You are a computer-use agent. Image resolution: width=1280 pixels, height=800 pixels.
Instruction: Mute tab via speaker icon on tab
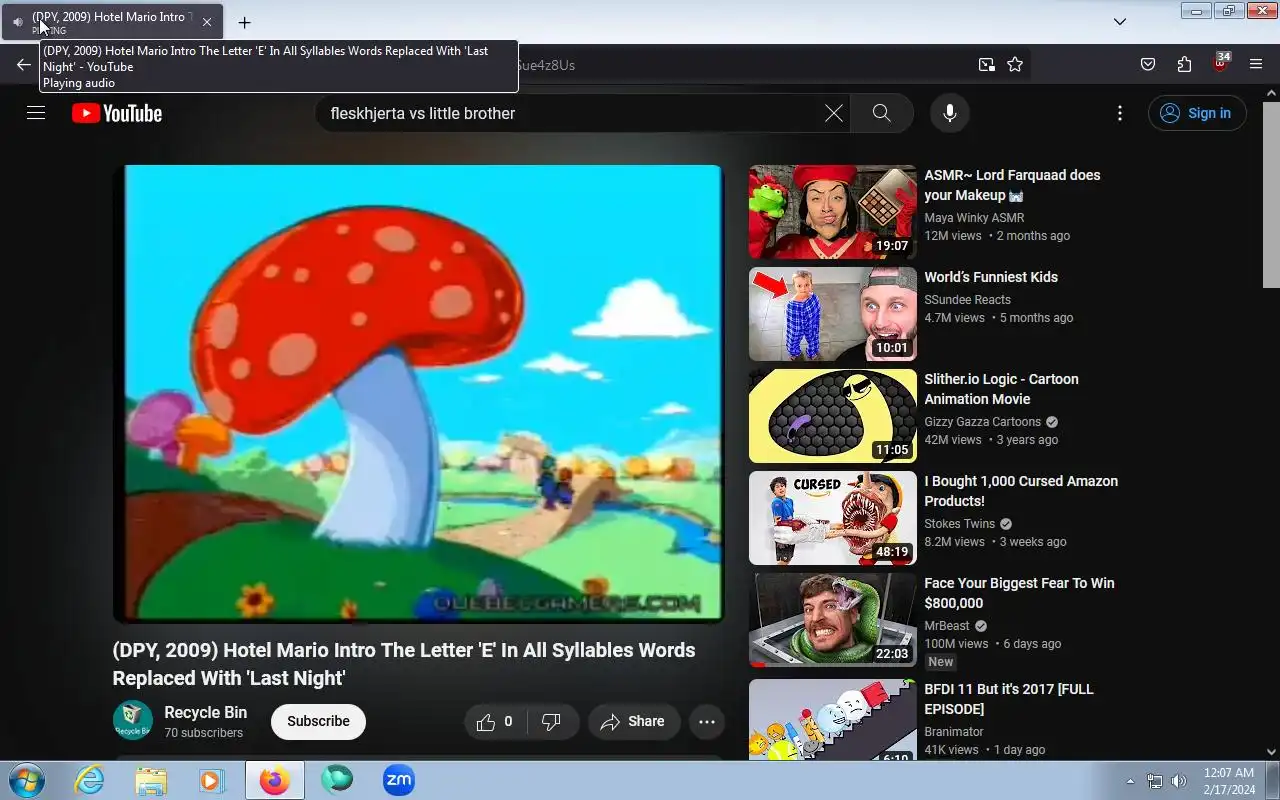[x=18, y=22]
